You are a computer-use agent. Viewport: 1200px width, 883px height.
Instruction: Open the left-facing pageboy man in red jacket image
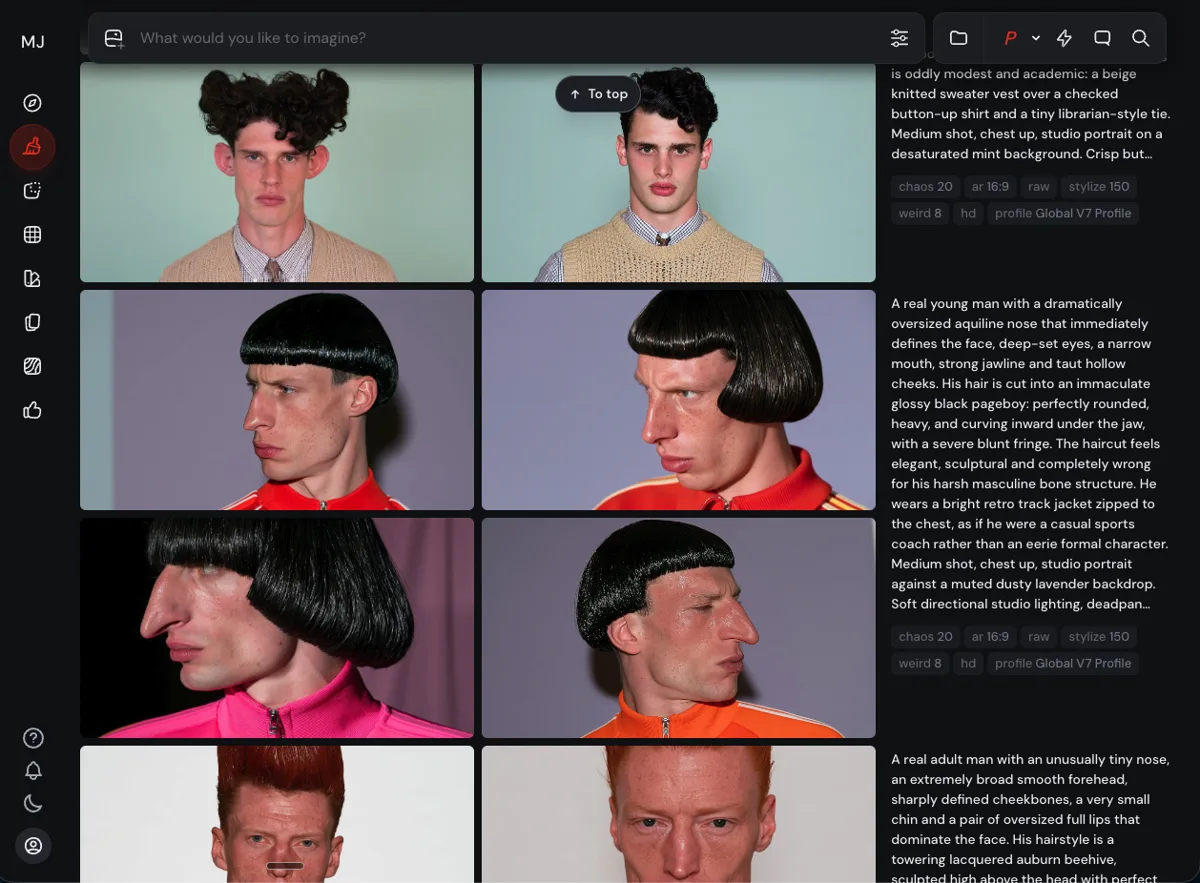coord(277,400)
